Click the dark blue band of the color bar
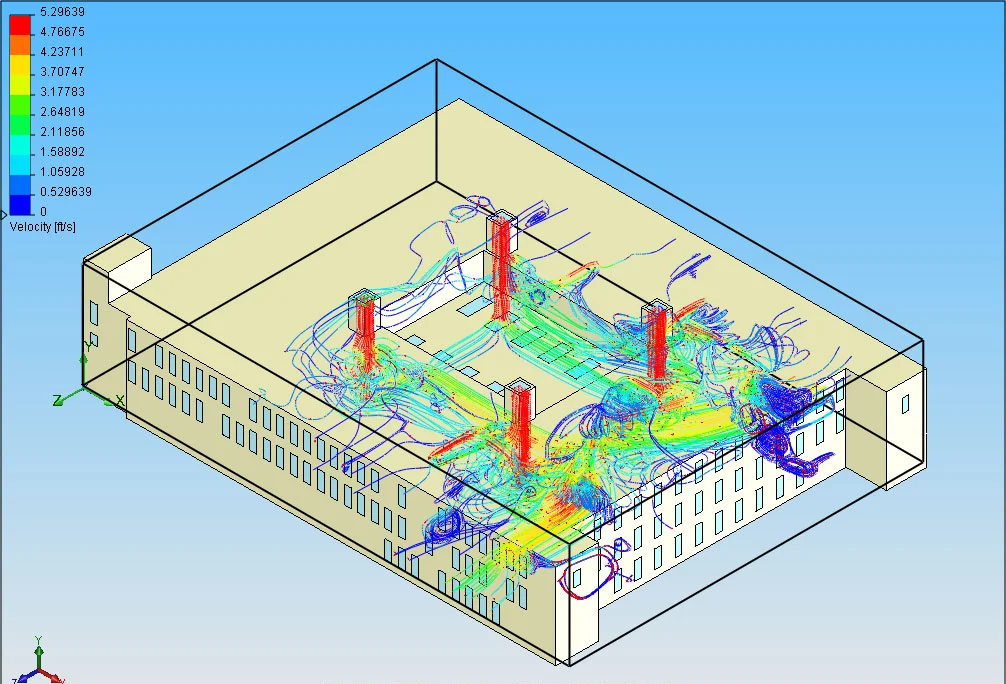1006x684 pixels. pyautogui.click(x=20, y=205)
